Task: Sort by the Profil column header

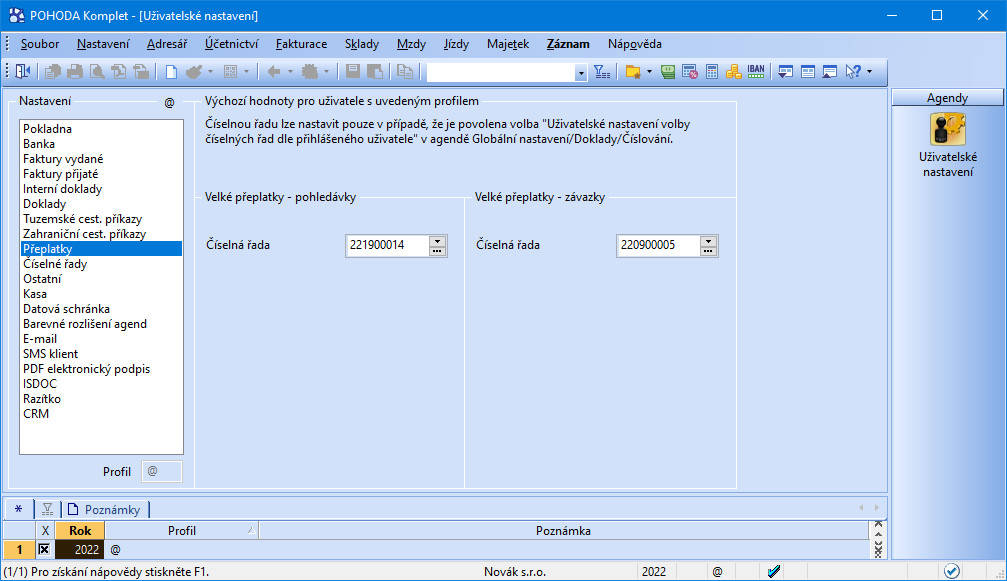Action: point(182,531)
